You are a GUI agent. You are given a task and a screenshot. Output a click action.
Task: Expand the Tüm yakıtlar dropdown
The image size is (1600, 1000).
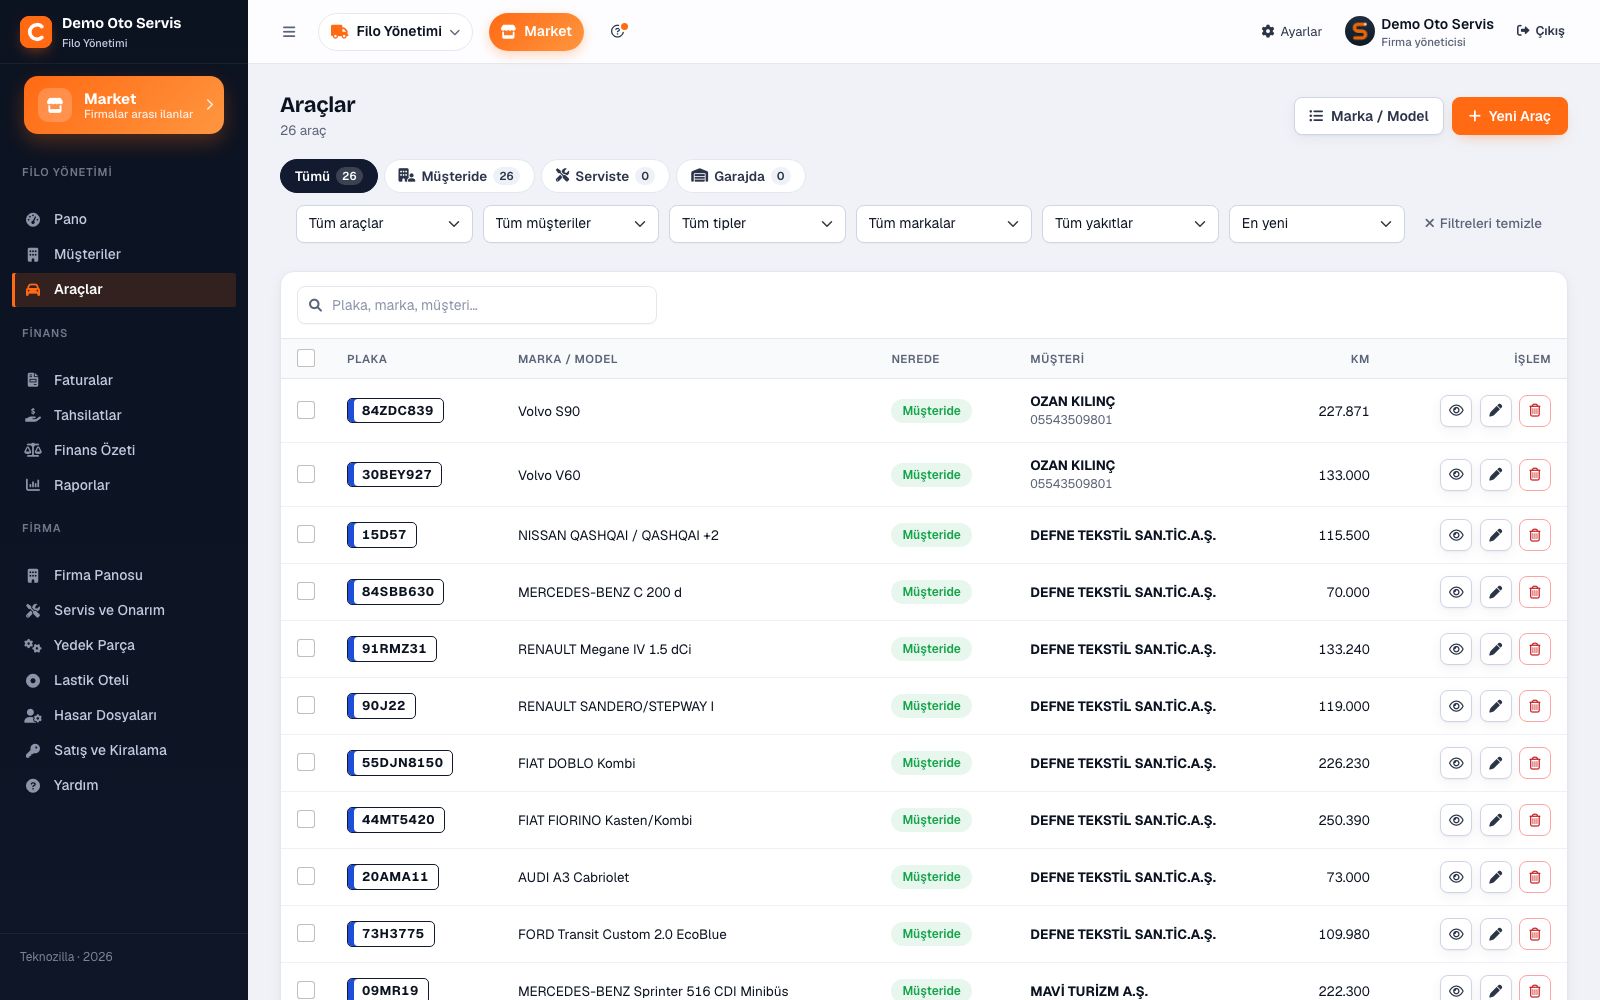[1130, 224]
